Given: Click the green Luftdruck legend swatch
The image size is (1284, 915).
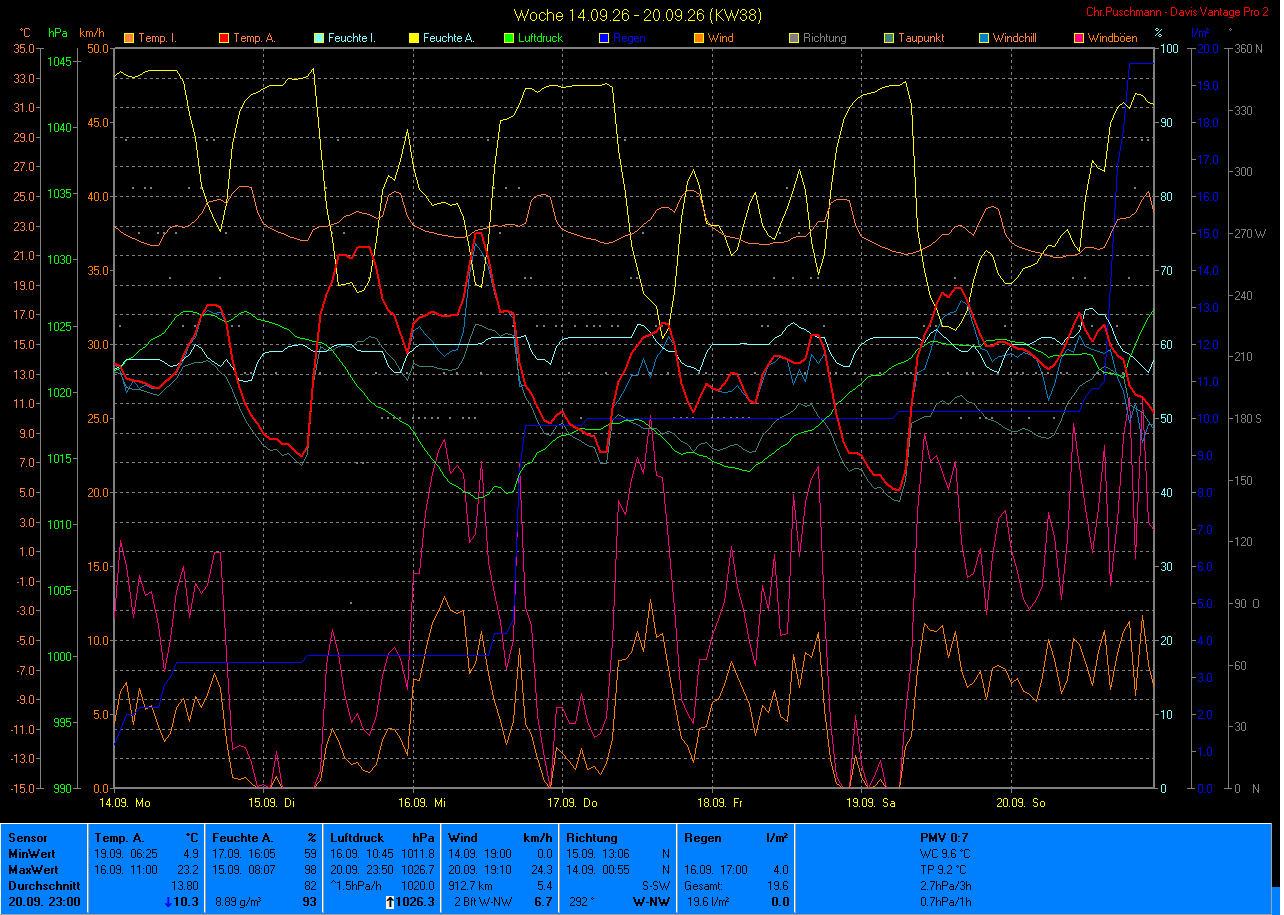Looking at the screenshot, I should [508, 39].
